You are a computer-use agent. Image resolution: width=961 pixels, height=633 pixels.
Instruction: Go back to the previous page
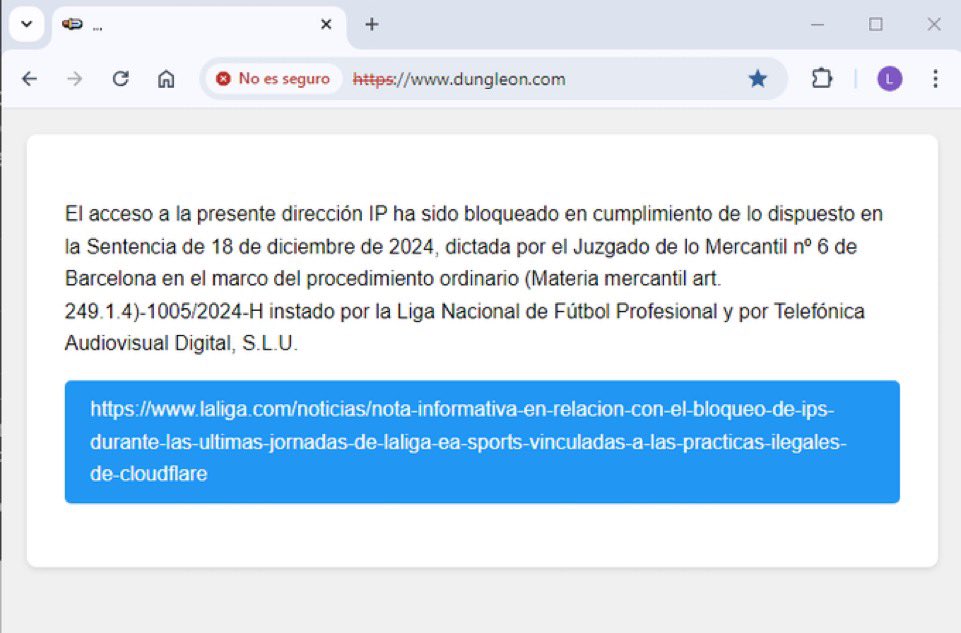point(29,79)
